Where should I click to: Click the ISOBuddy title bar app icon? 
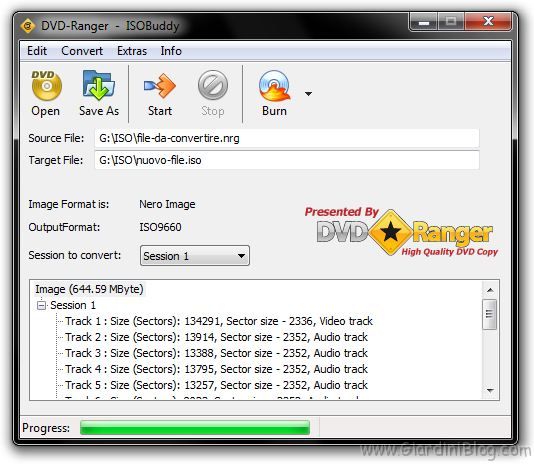coord(28,26)
